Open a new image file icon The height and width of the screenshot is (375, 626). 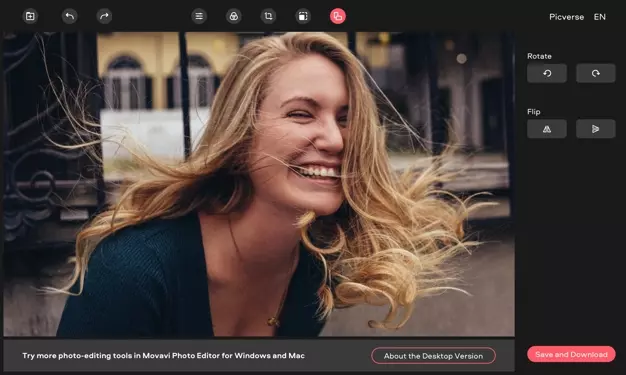(30, 16)
